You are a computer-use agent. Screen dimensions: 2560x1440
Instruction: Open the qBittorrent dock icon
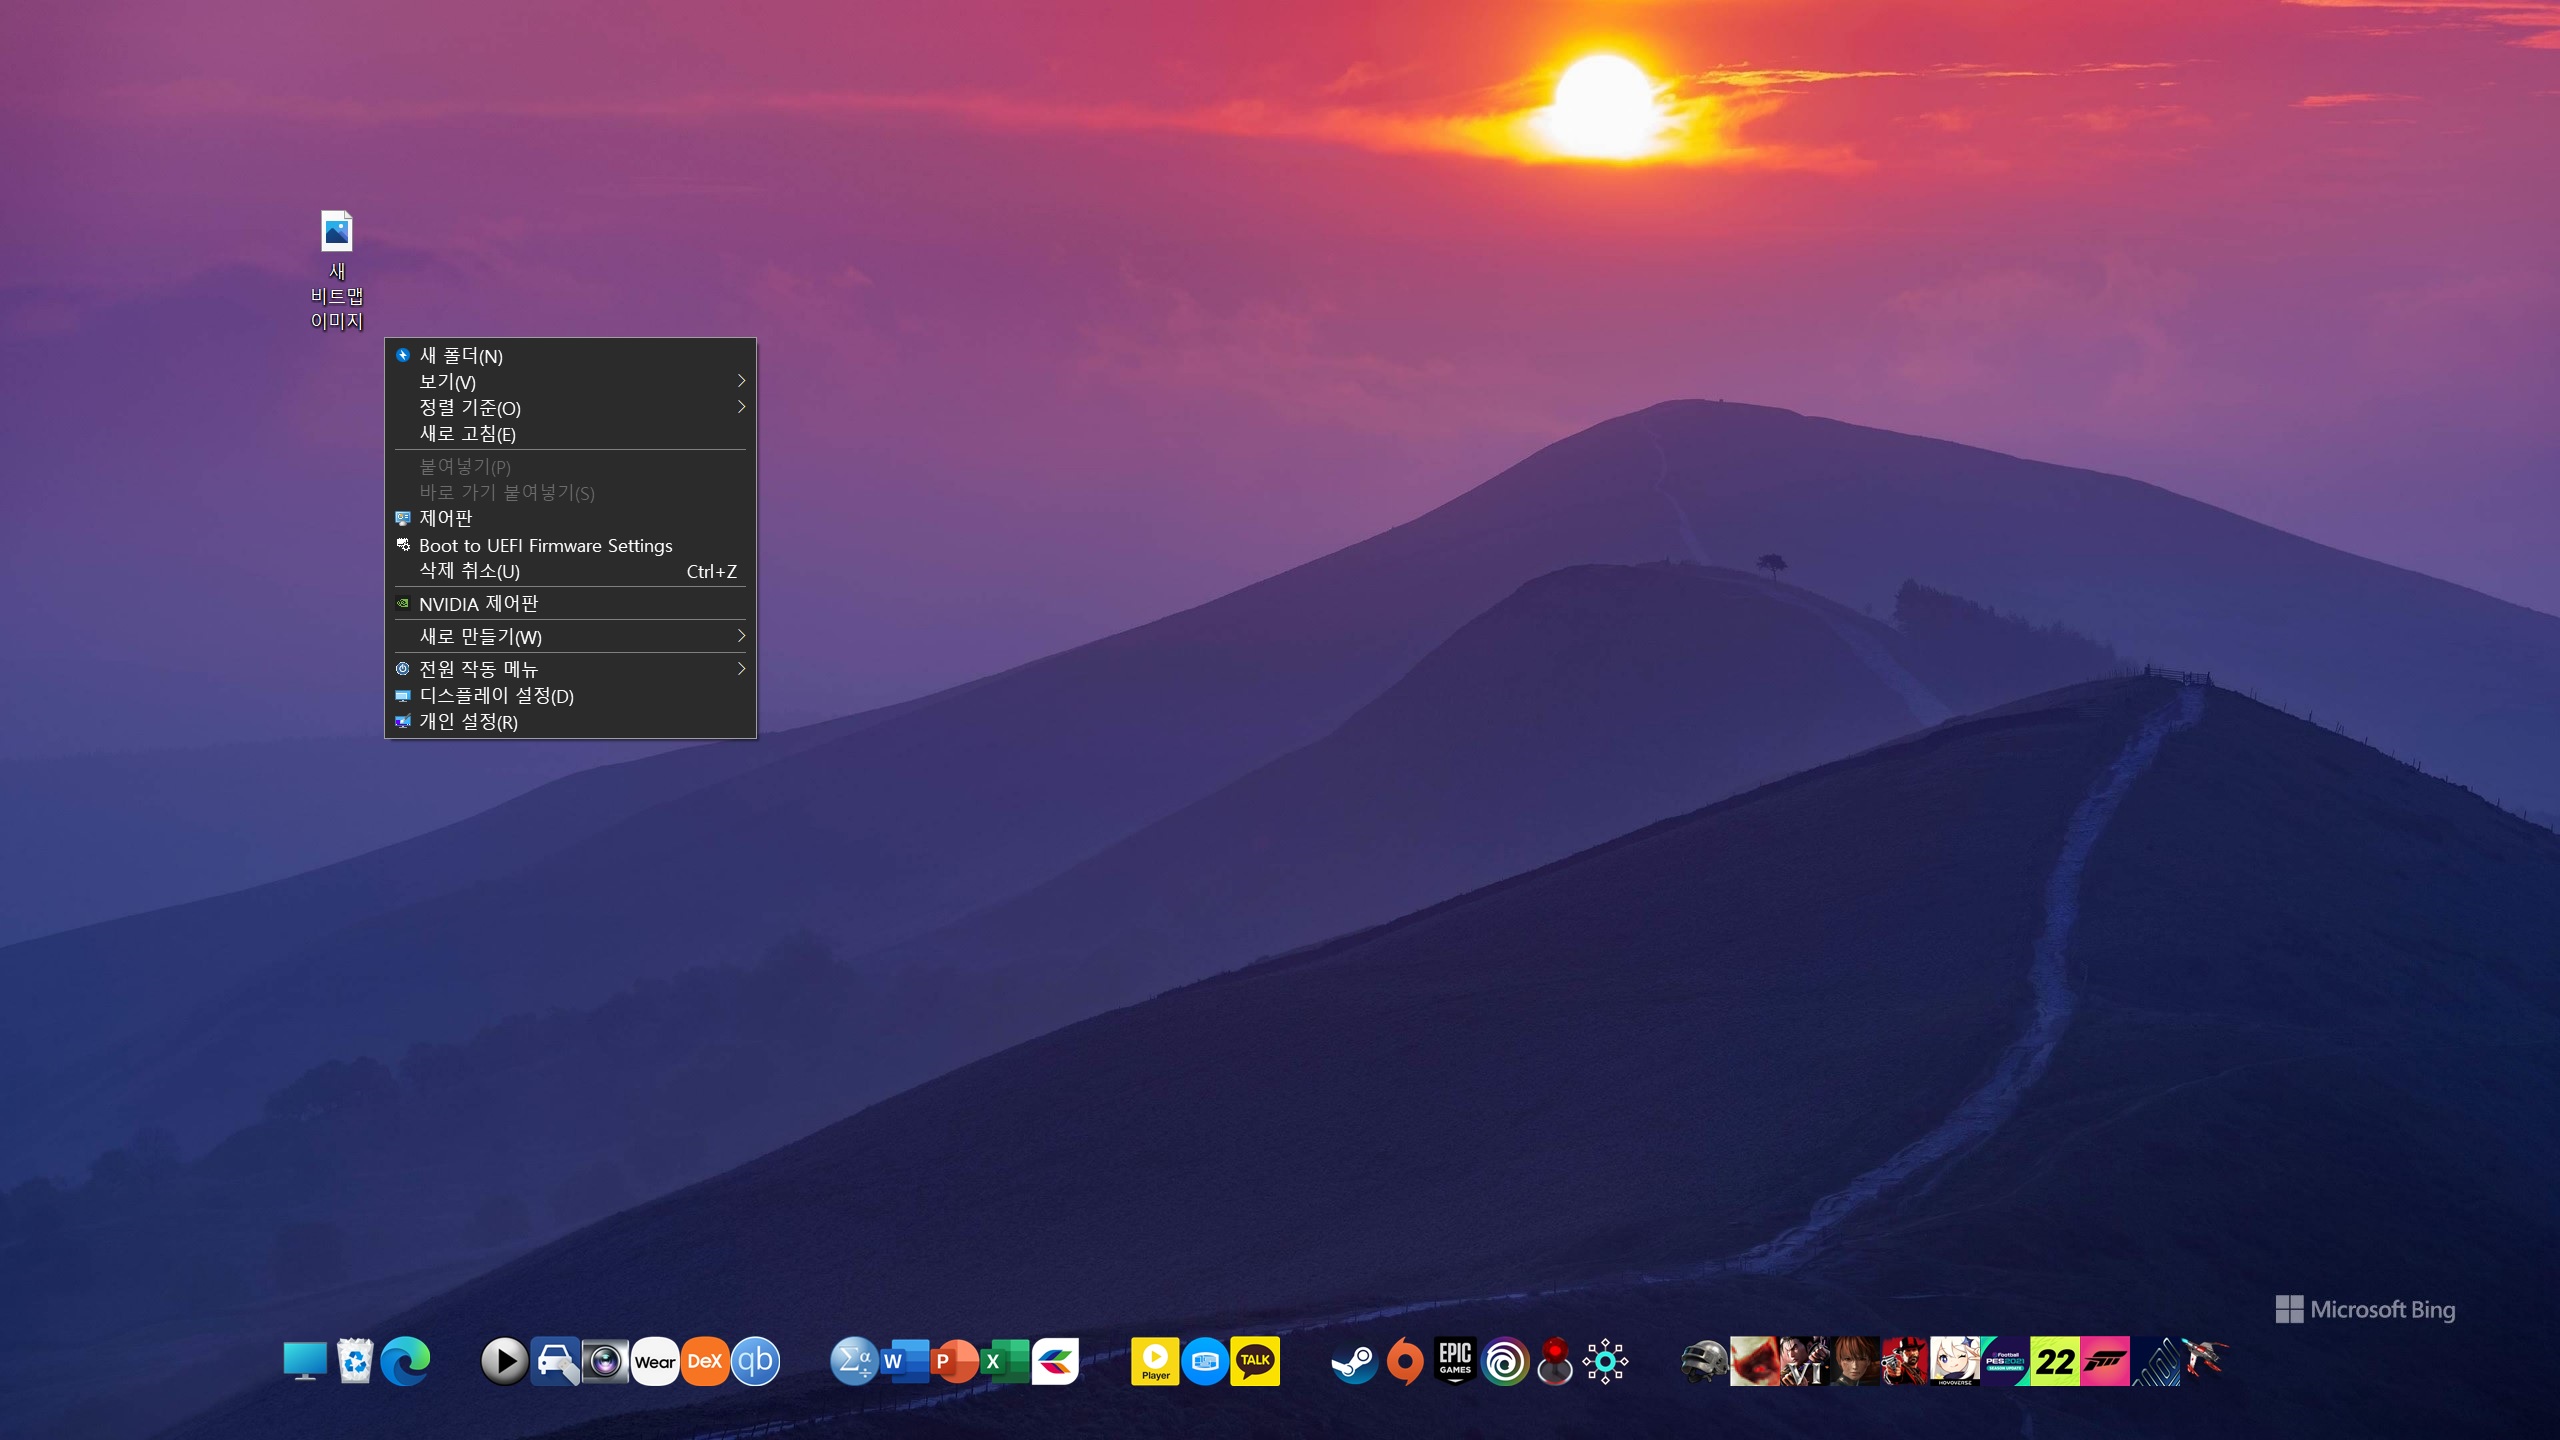(x=755, y=1361)
